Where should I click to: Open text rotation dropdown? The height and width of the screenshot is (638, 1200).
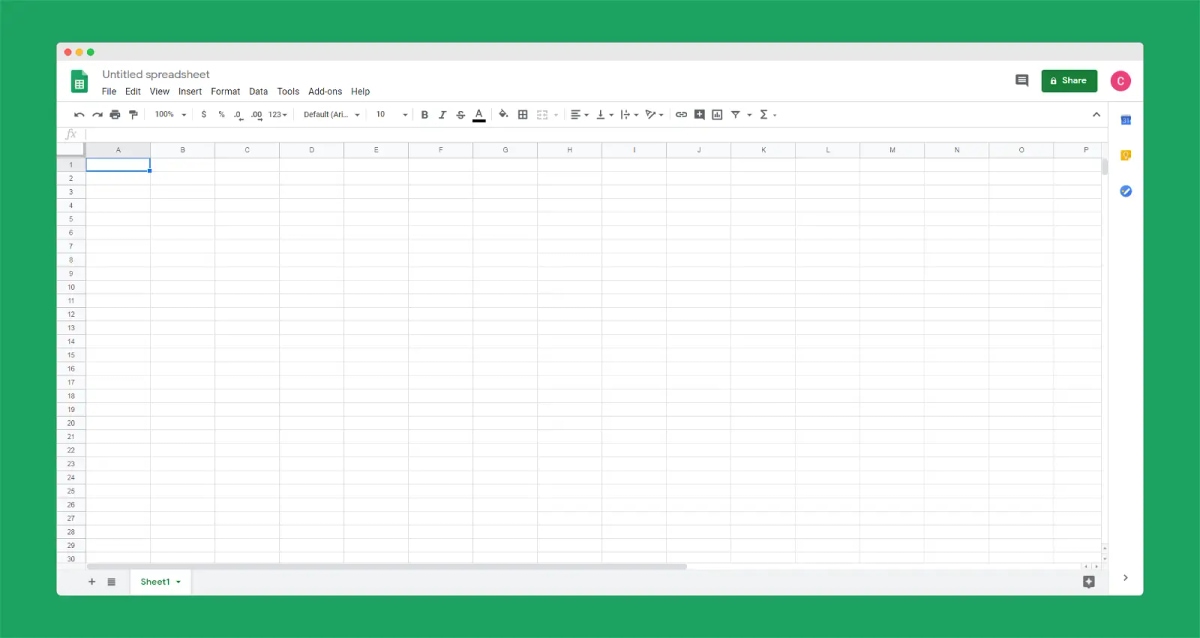coord(655,115)
